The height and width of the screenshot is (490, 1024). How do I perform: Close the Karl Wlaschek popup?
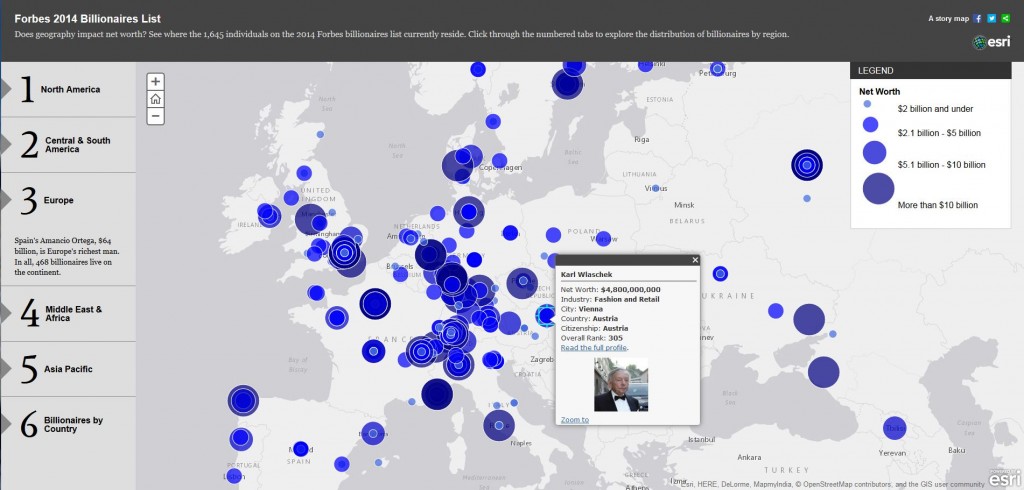point(695,260)
